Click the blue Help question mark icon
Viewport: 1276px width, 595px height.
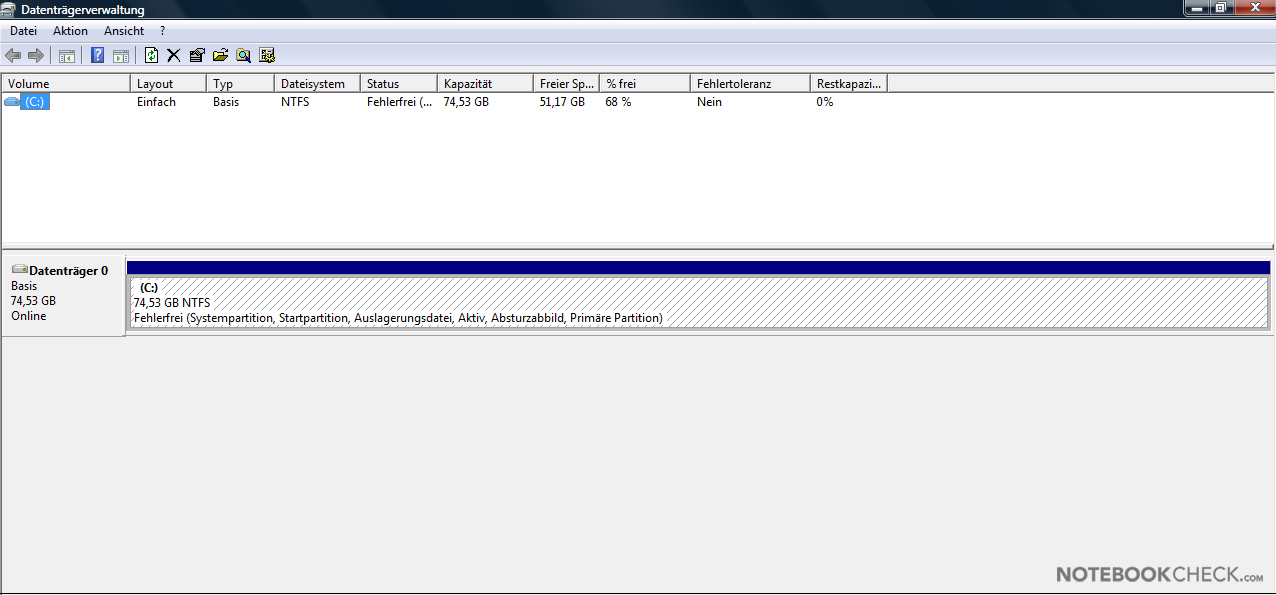pos(98,56)
